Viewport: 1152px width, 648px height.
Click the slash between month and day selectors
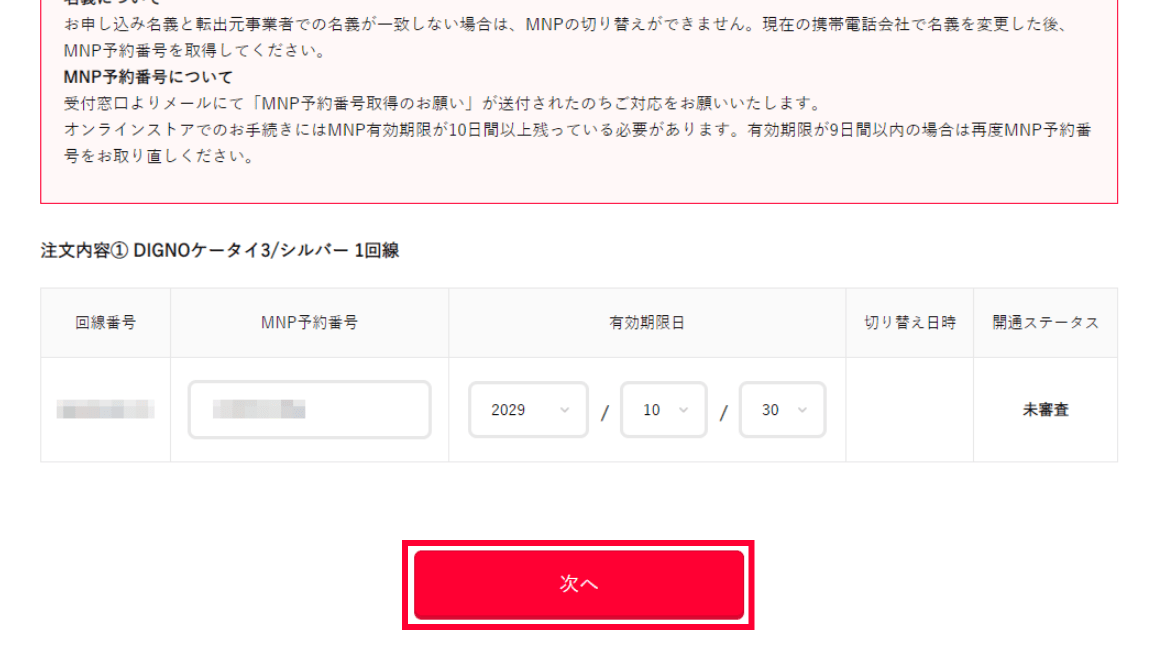pyautogui.click(x=723, y=412)
